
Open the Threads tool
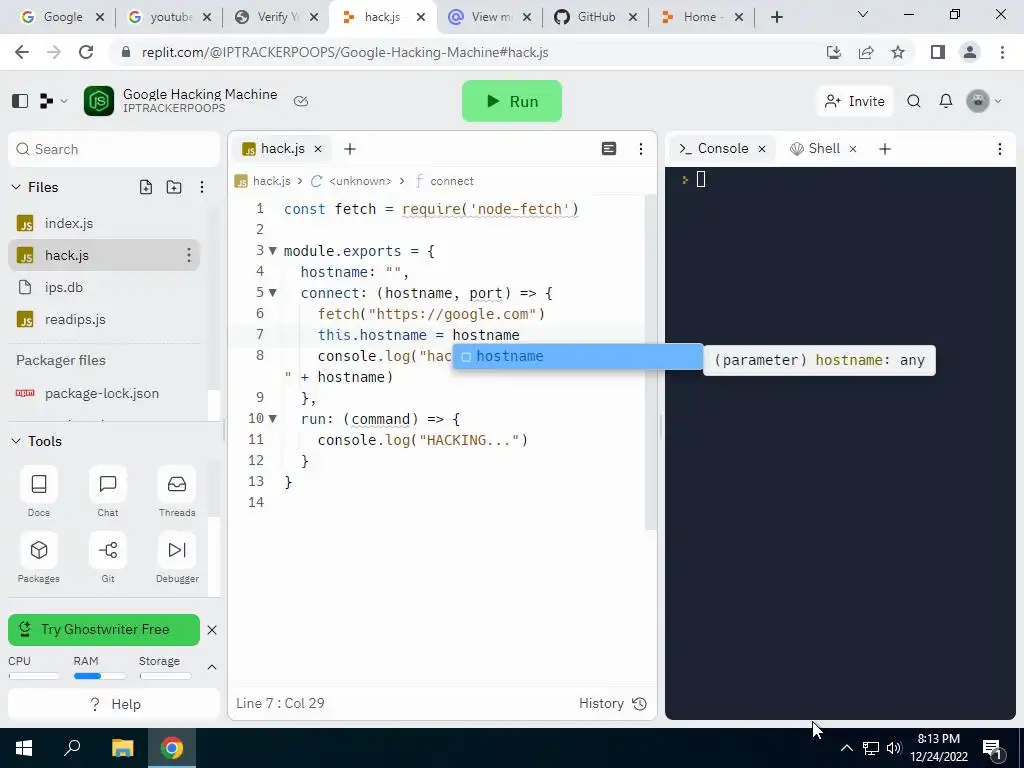pos(177,492)
